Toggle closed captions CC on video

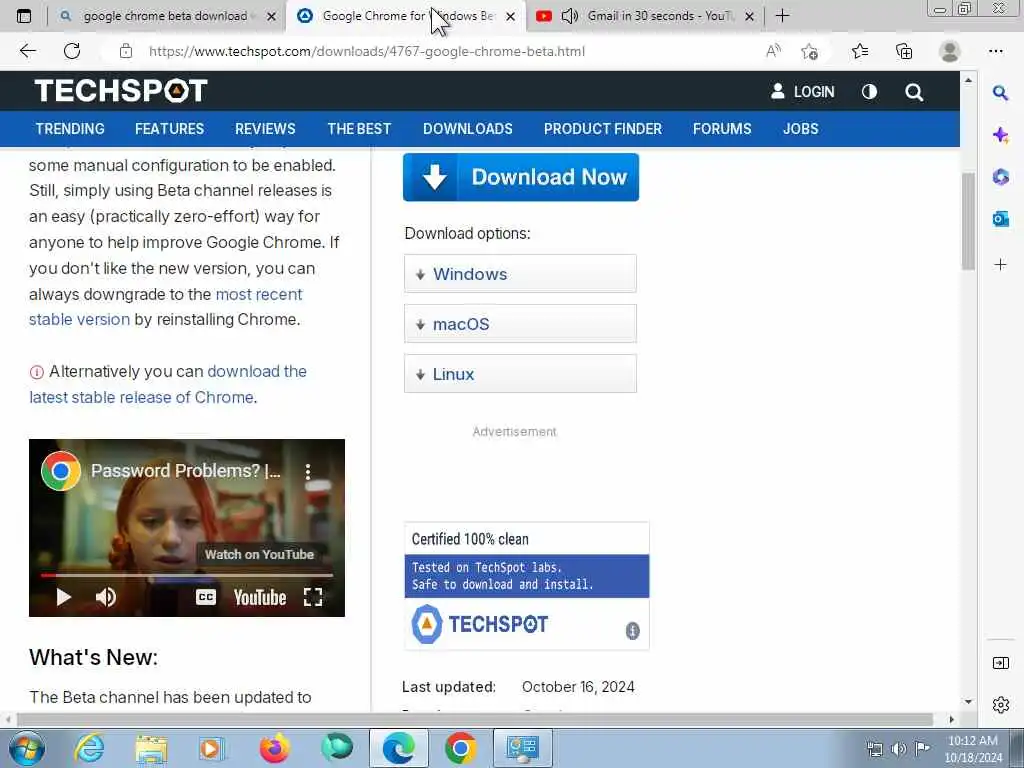(206, 596)
